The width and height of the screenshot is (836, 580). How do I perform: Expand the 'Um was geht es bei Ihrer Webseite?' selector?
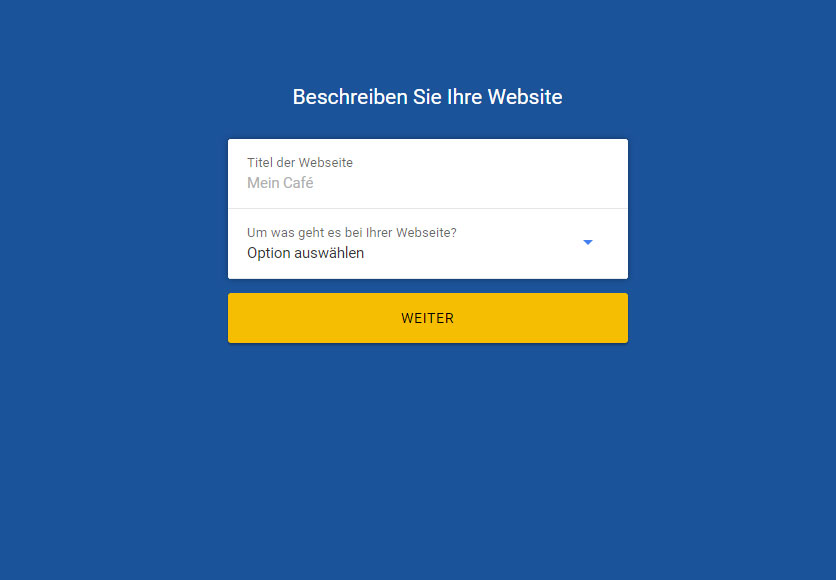pyautogui.click(x=428, y=244)
